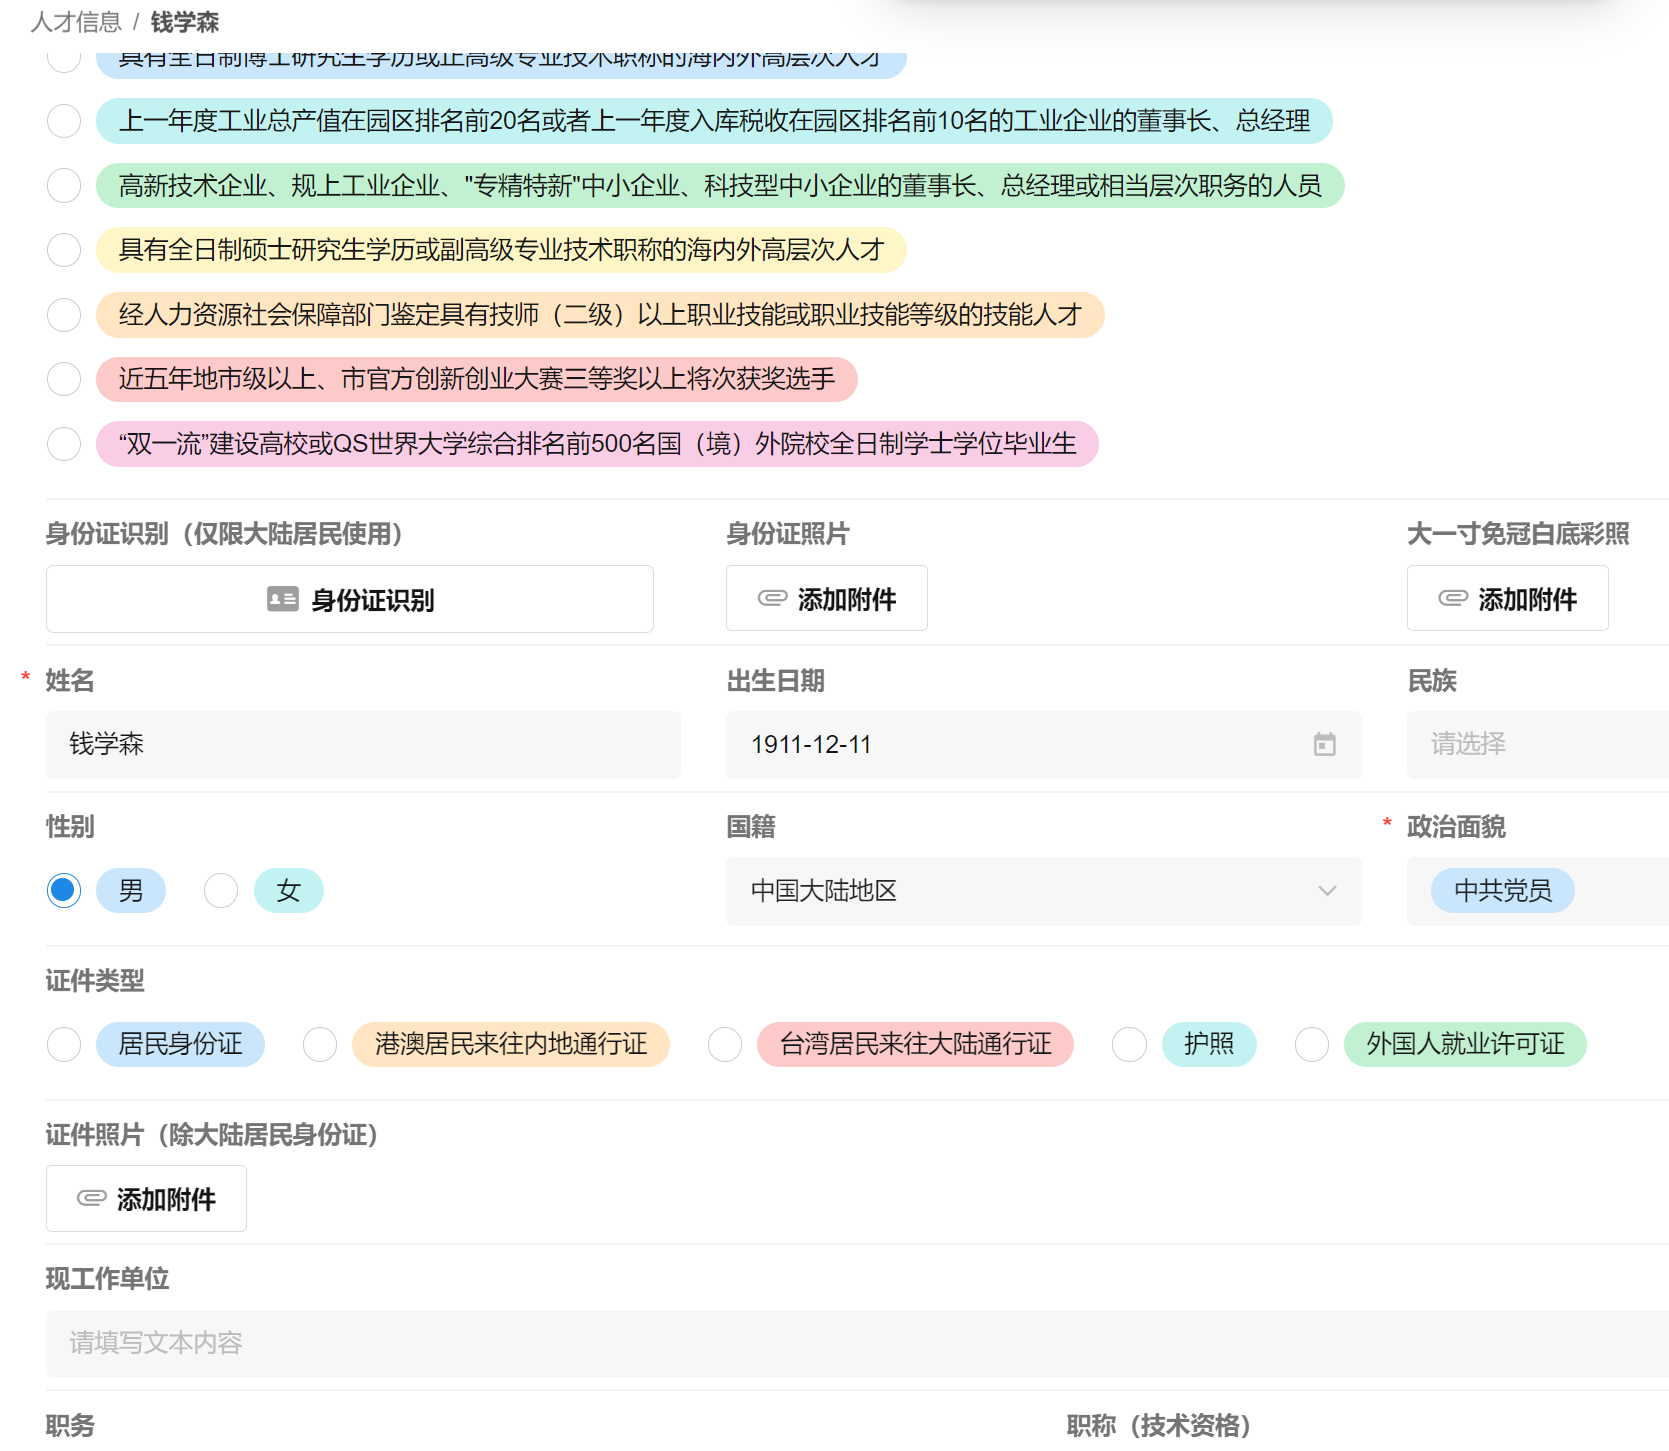Choose 护照 as certificate type

click(x=1129, y=1044)
